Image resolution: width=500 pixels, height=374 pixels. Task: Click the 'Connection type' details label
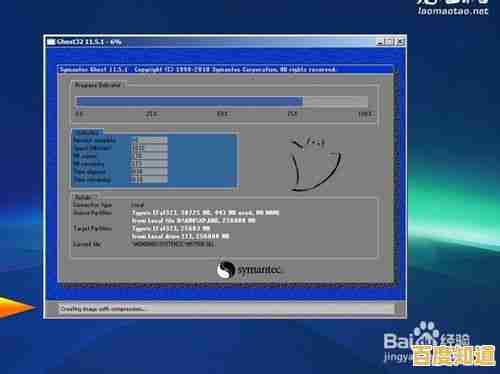coord(93,205)
